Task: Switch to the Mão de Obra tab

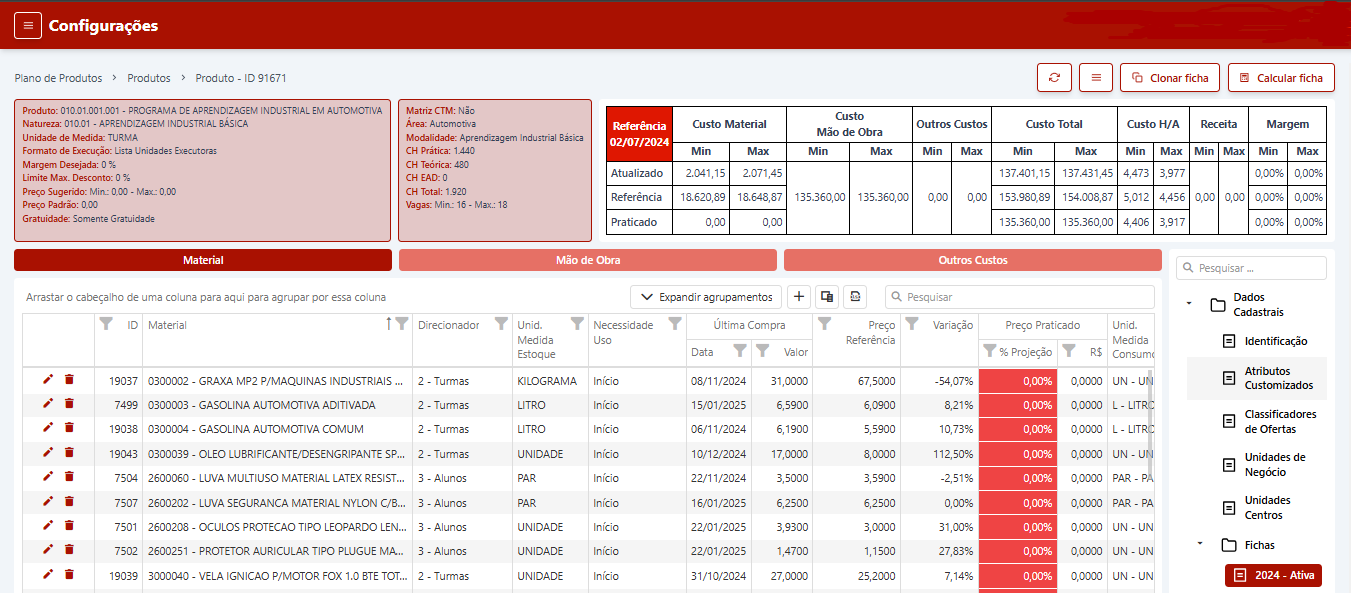Action: point(587,260)
